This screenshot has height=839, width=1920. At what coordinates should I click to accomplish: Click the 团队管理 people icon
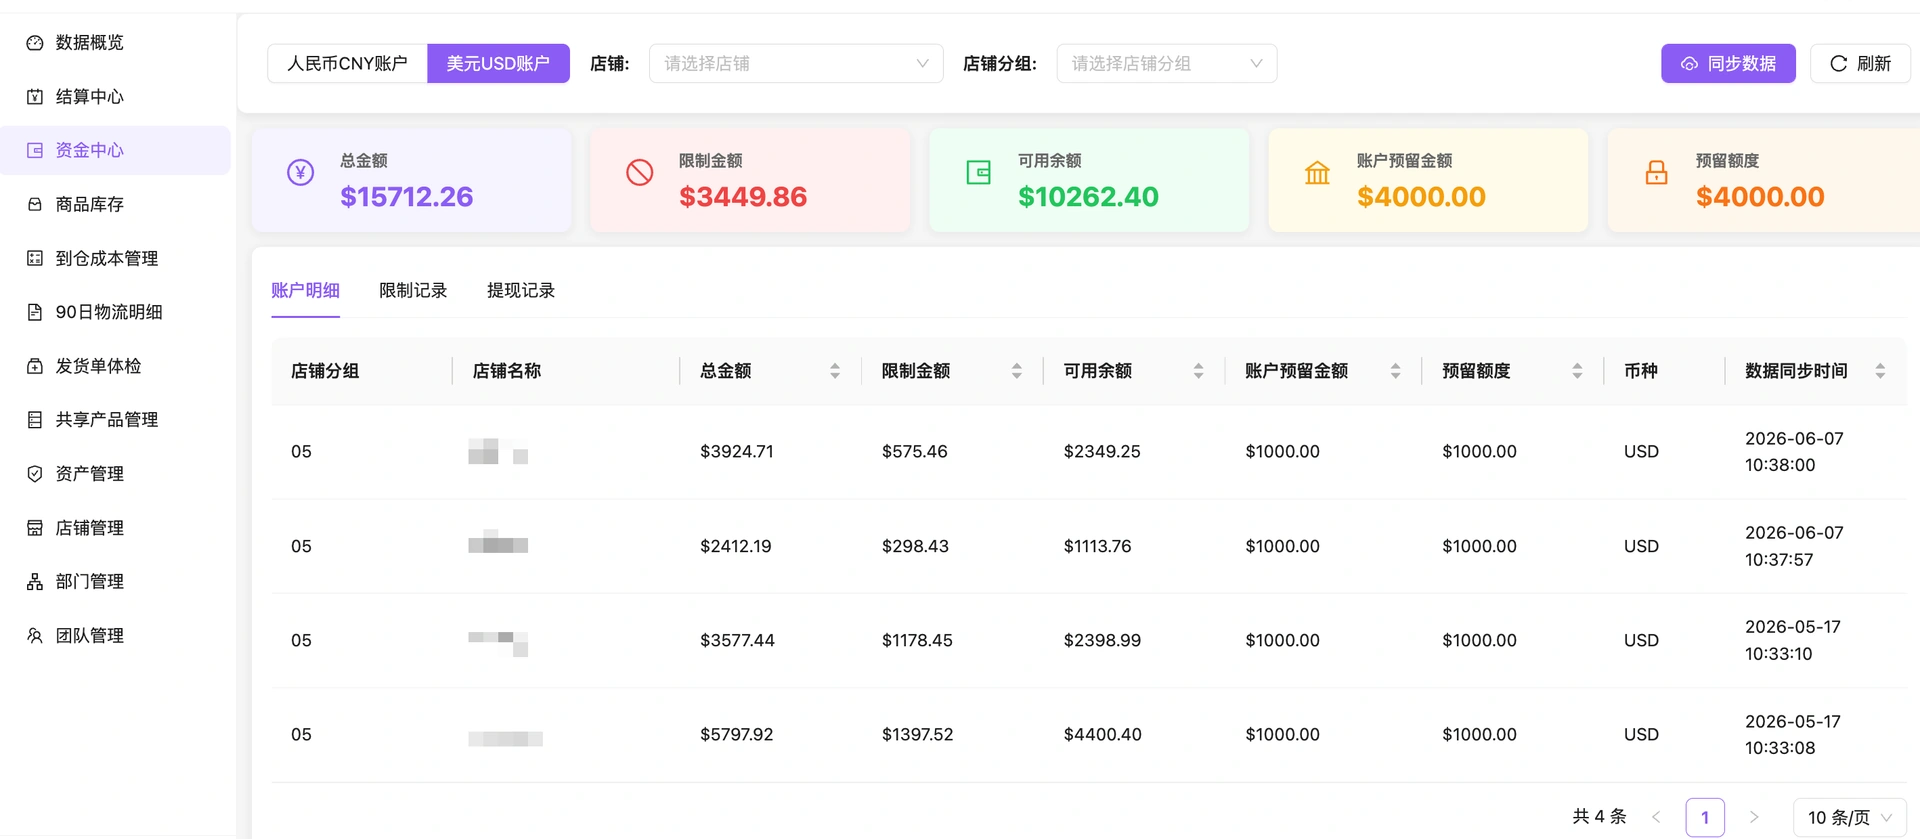tap(35, 636)
